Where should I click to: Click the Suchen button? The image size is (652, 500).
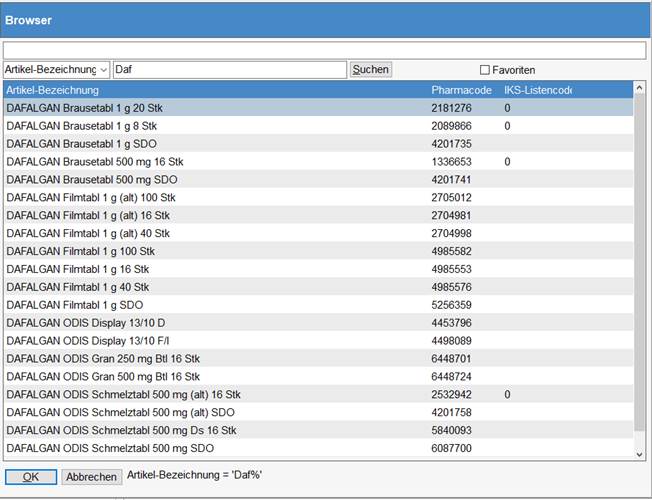[x=370, y=70]
